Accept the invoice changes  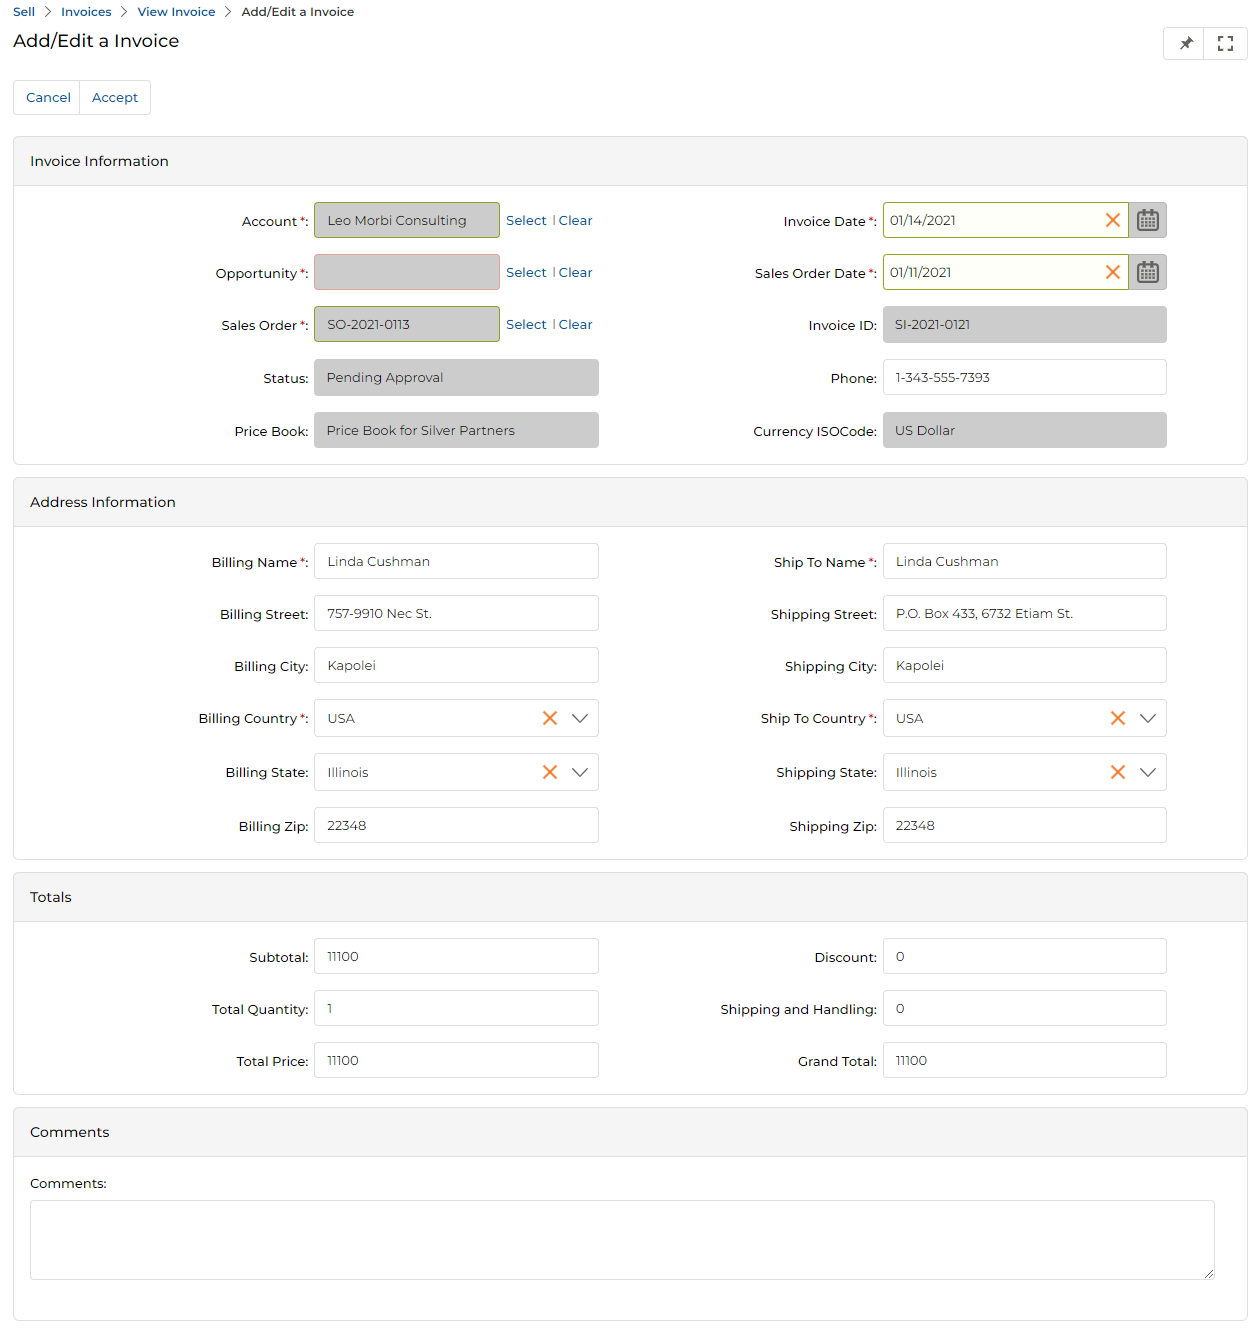[115, 97]
